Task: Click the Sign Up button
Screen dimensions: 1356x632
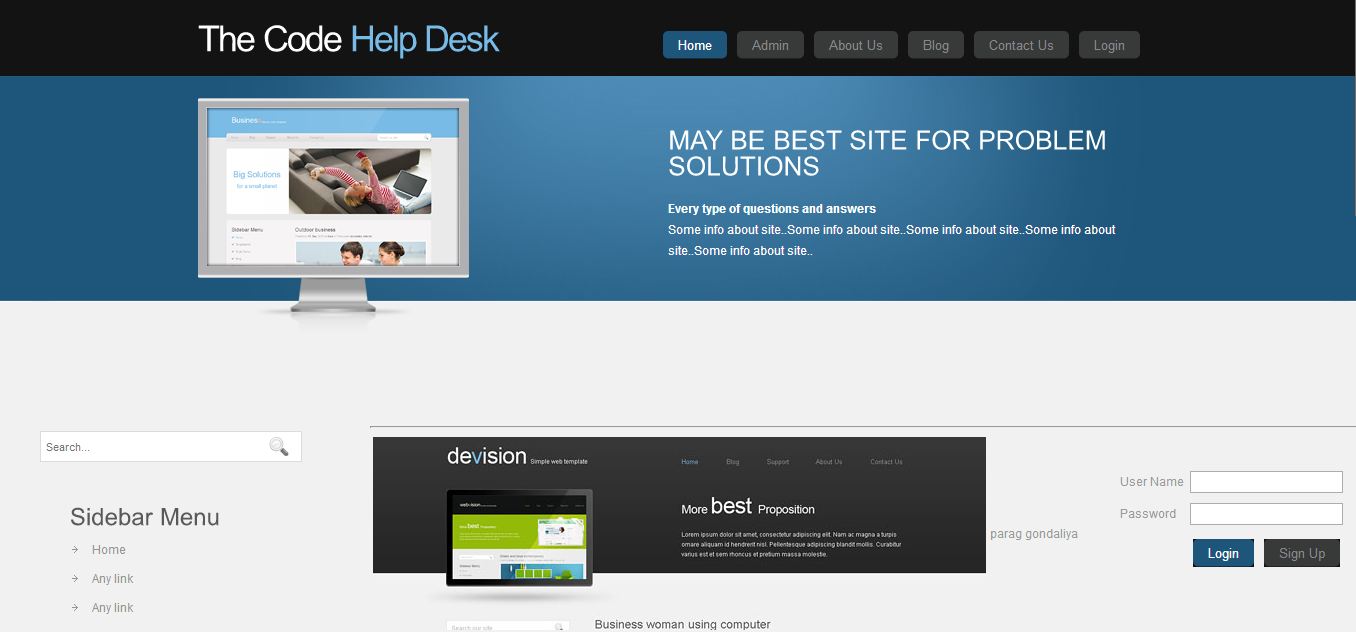Action: pos(1302,553)
